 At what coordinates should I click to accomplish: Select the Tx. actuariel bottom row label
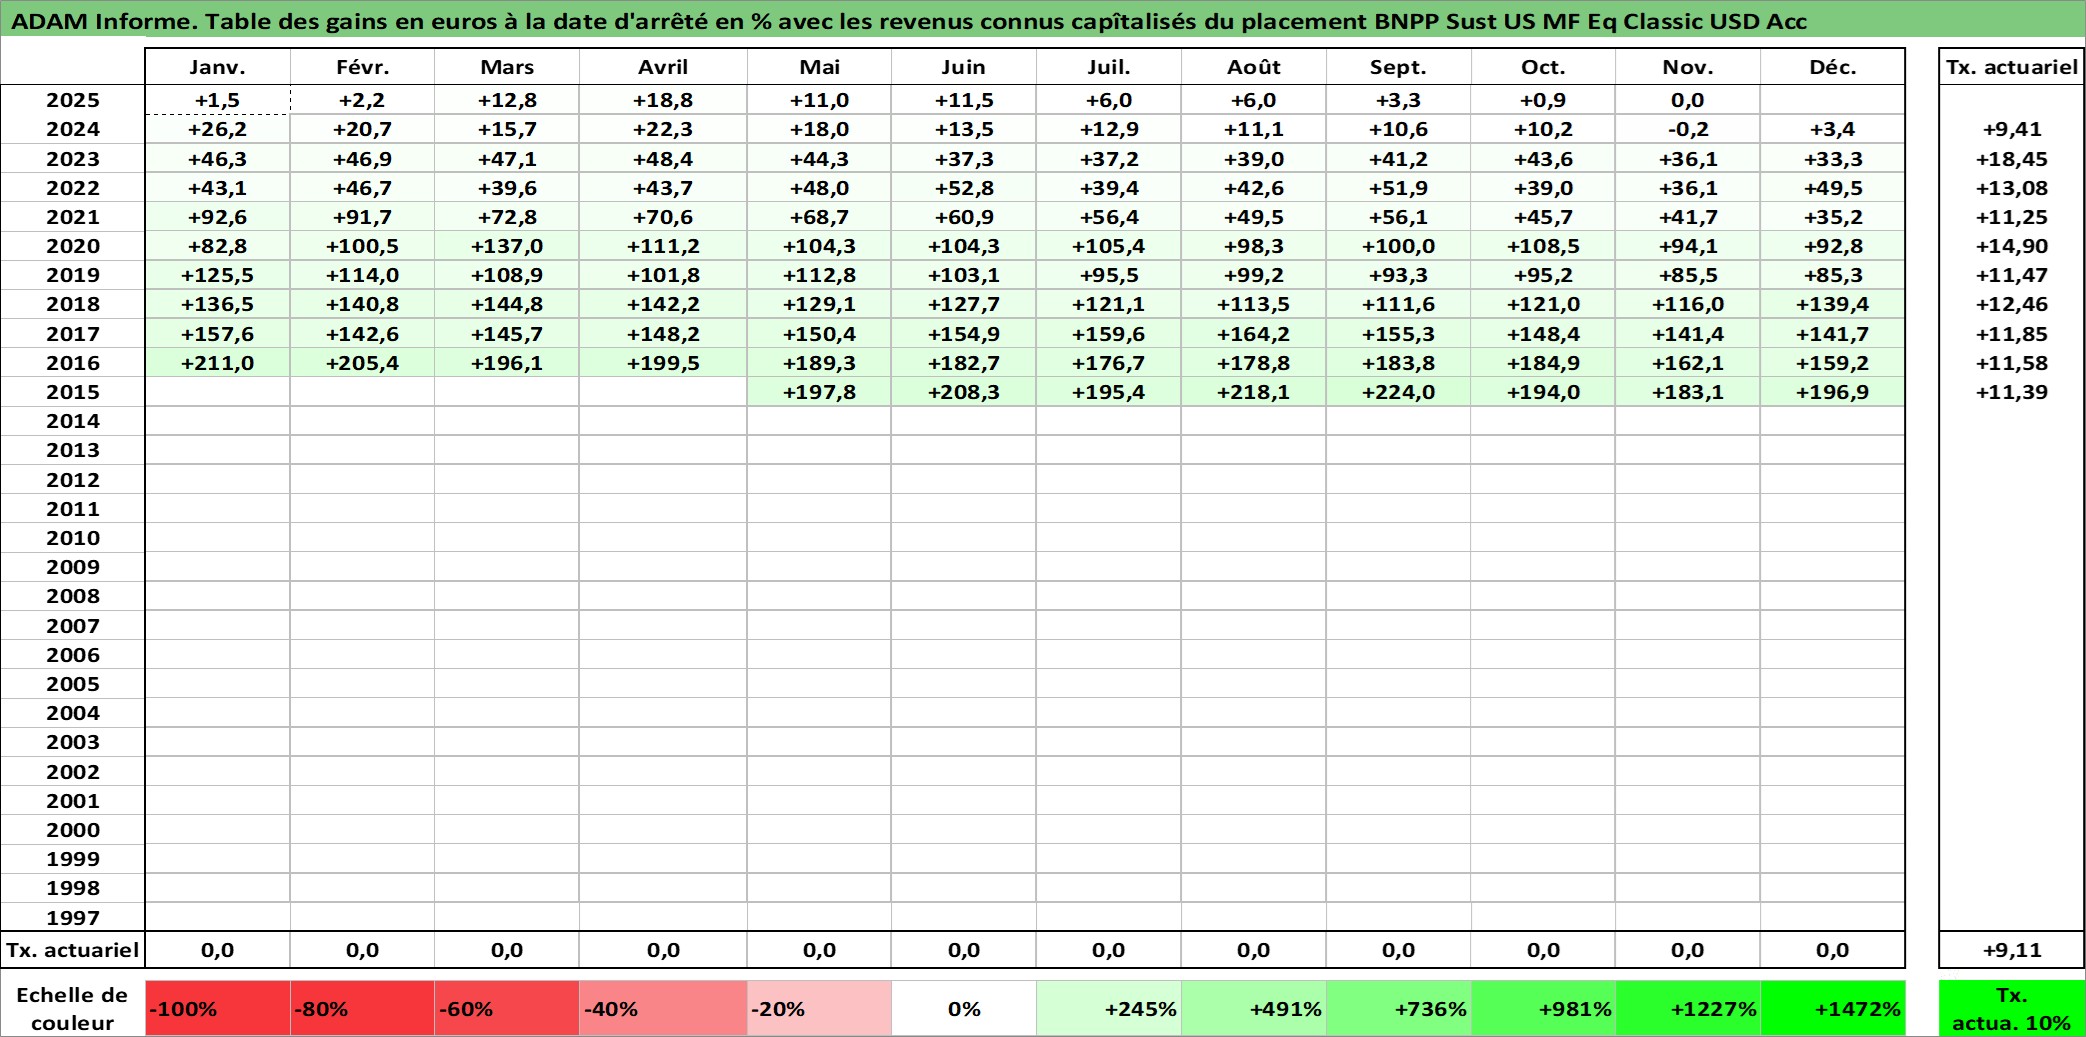(x=73, y=950)
